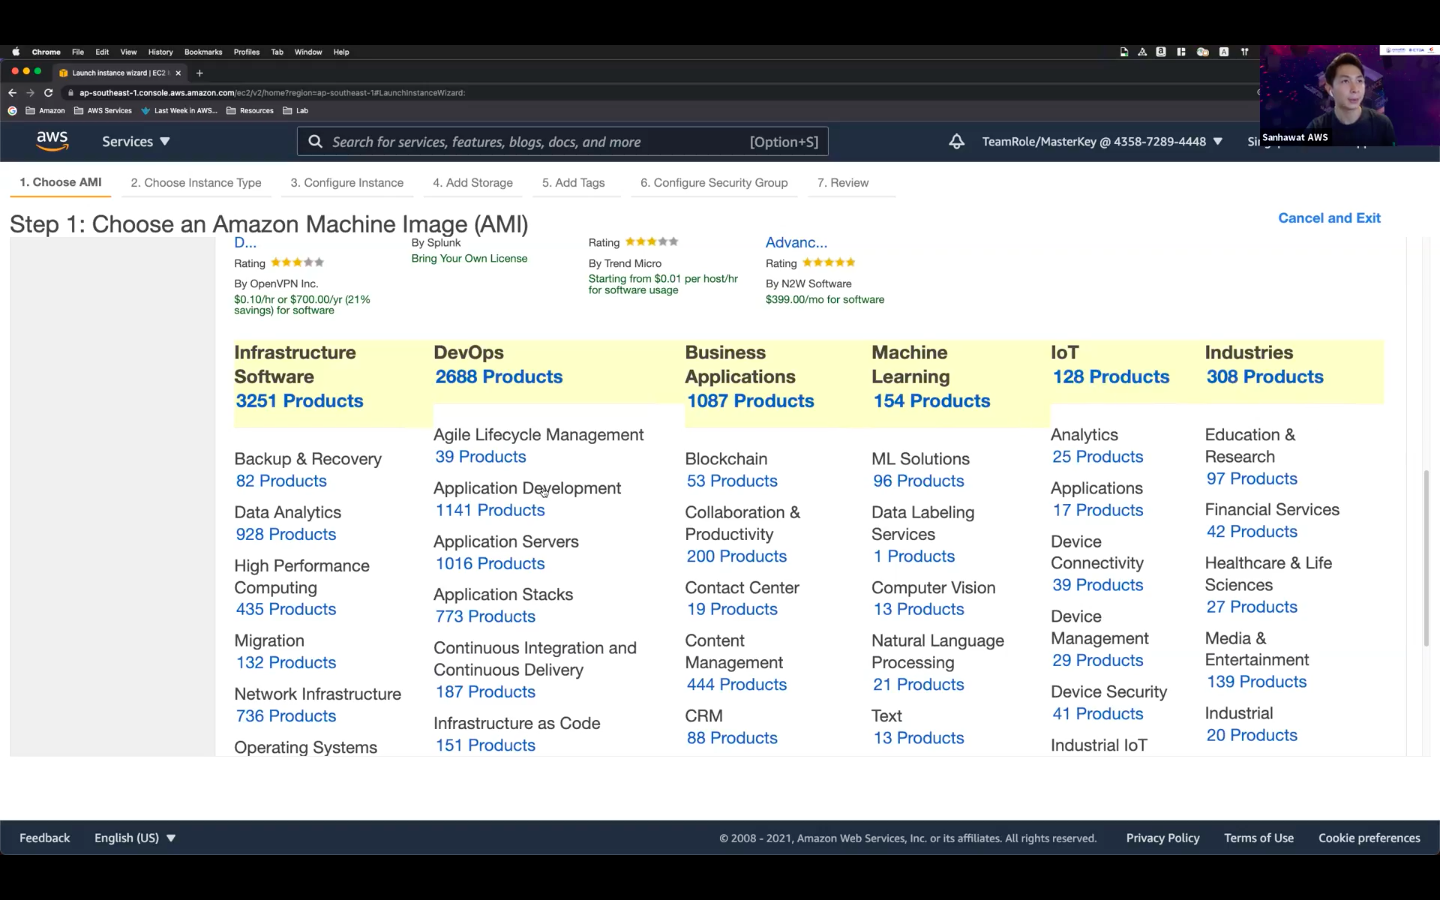Image resolution: width=1440 pixels, height=900 pixels.
Task: Open ML Solutions 96 Products
Action: 918,481
